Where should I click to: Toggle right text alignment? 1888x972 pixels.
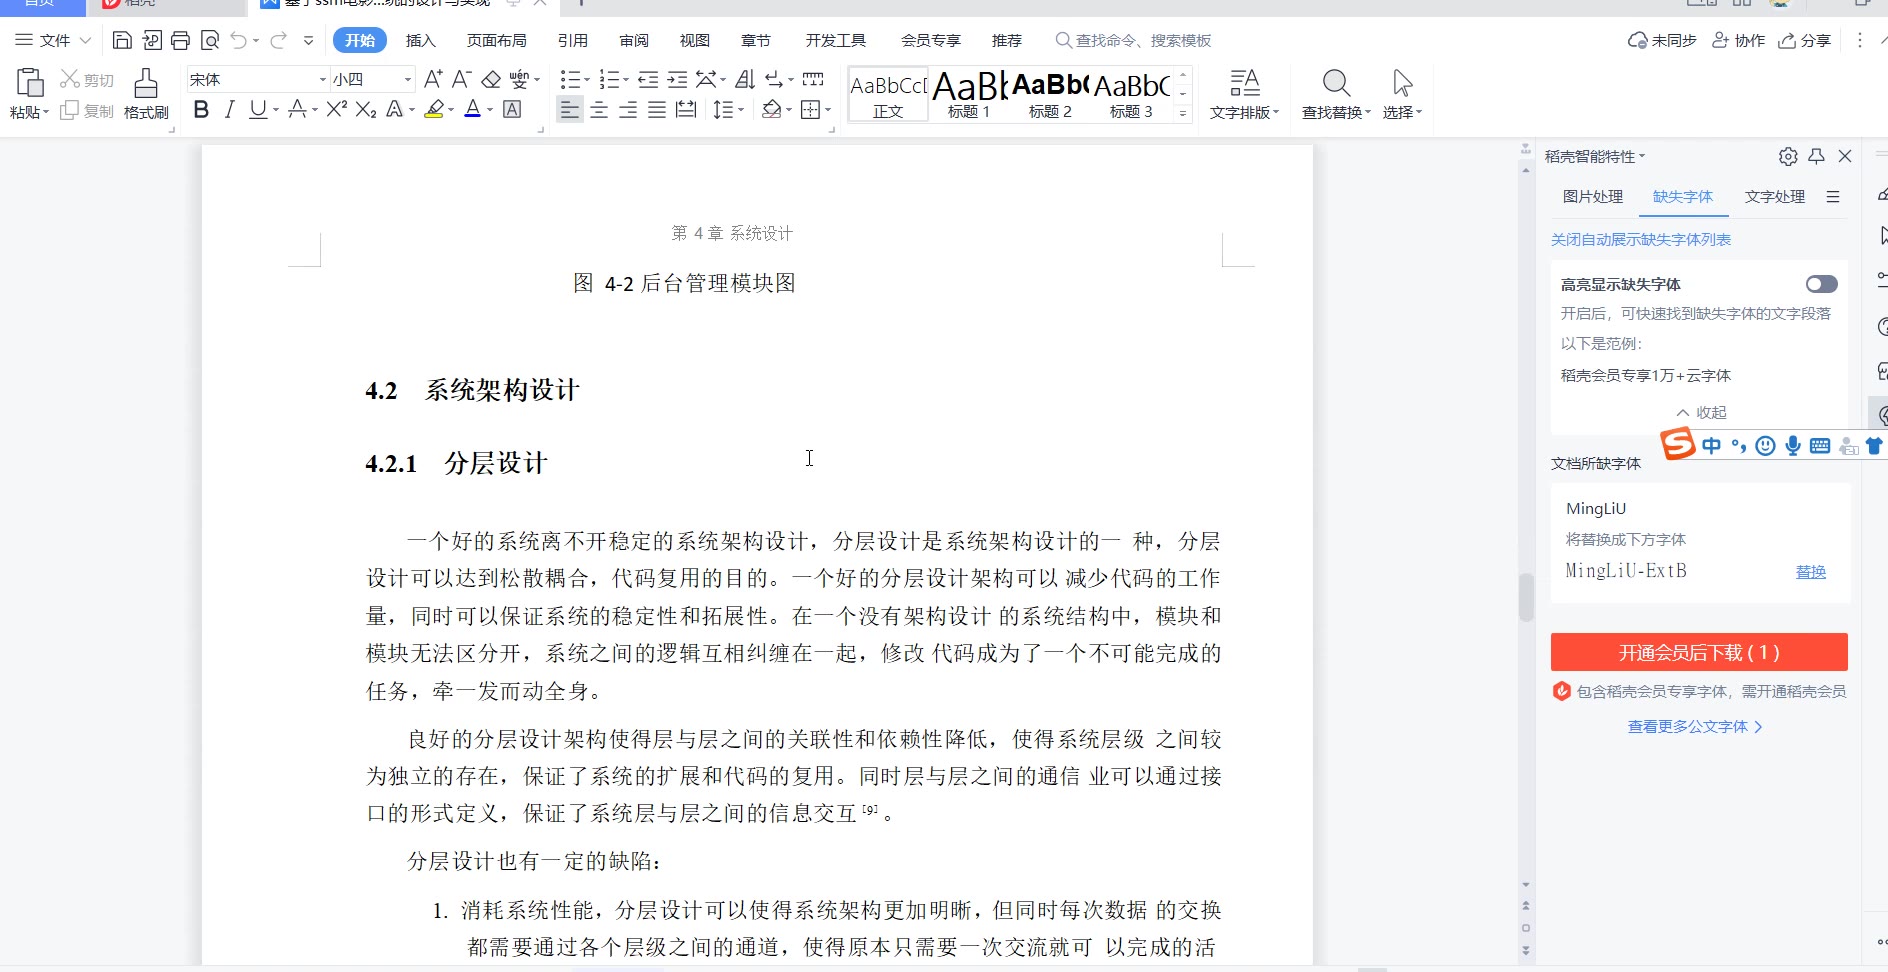pyautogui.click(x=628, y=109)
